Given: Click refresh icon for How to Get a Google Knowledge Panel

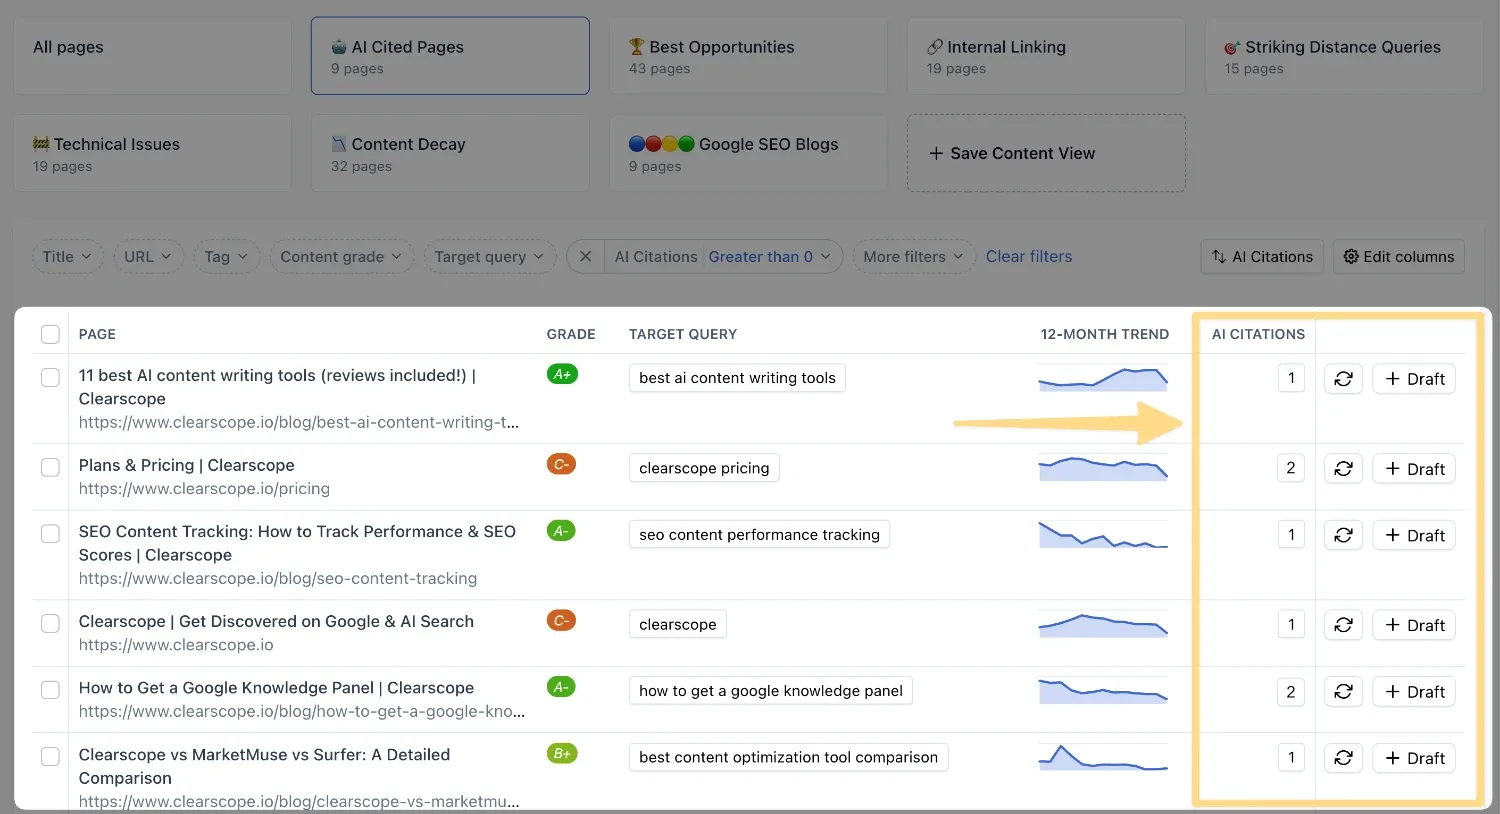Looking at the screenshot, I should click(x=1343, y=692).
